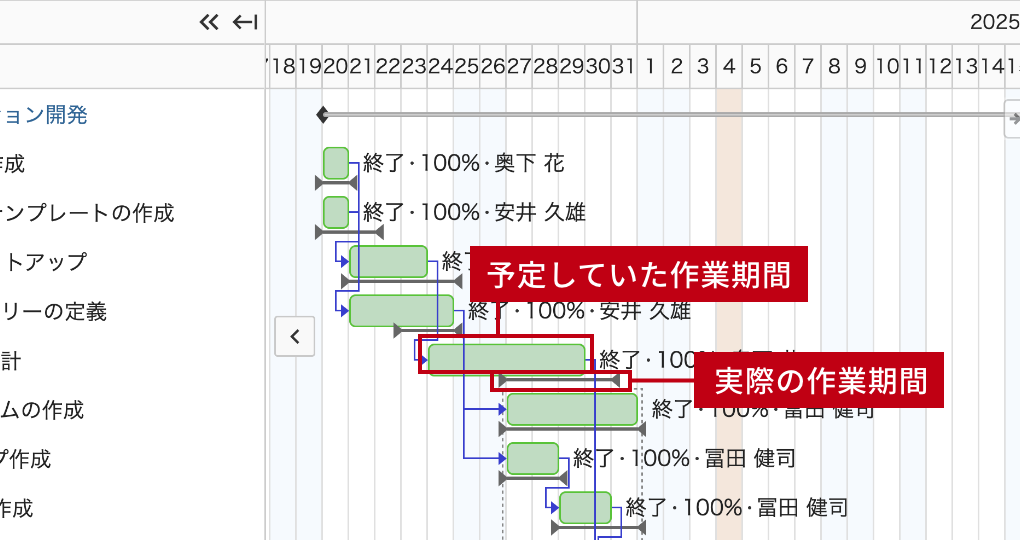Select task bar in プ作成 row

(x=533, y=459)
